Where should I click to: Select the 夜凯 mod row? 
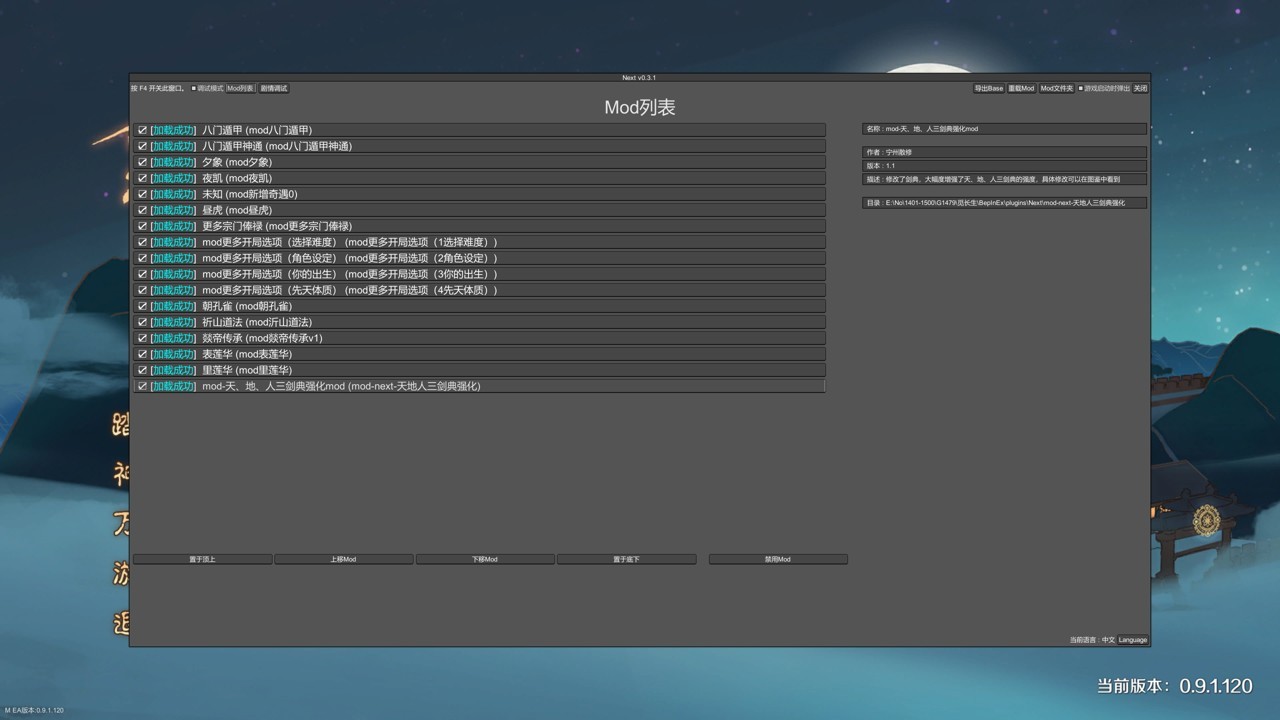pyautogui.click(x=480, y=178)
